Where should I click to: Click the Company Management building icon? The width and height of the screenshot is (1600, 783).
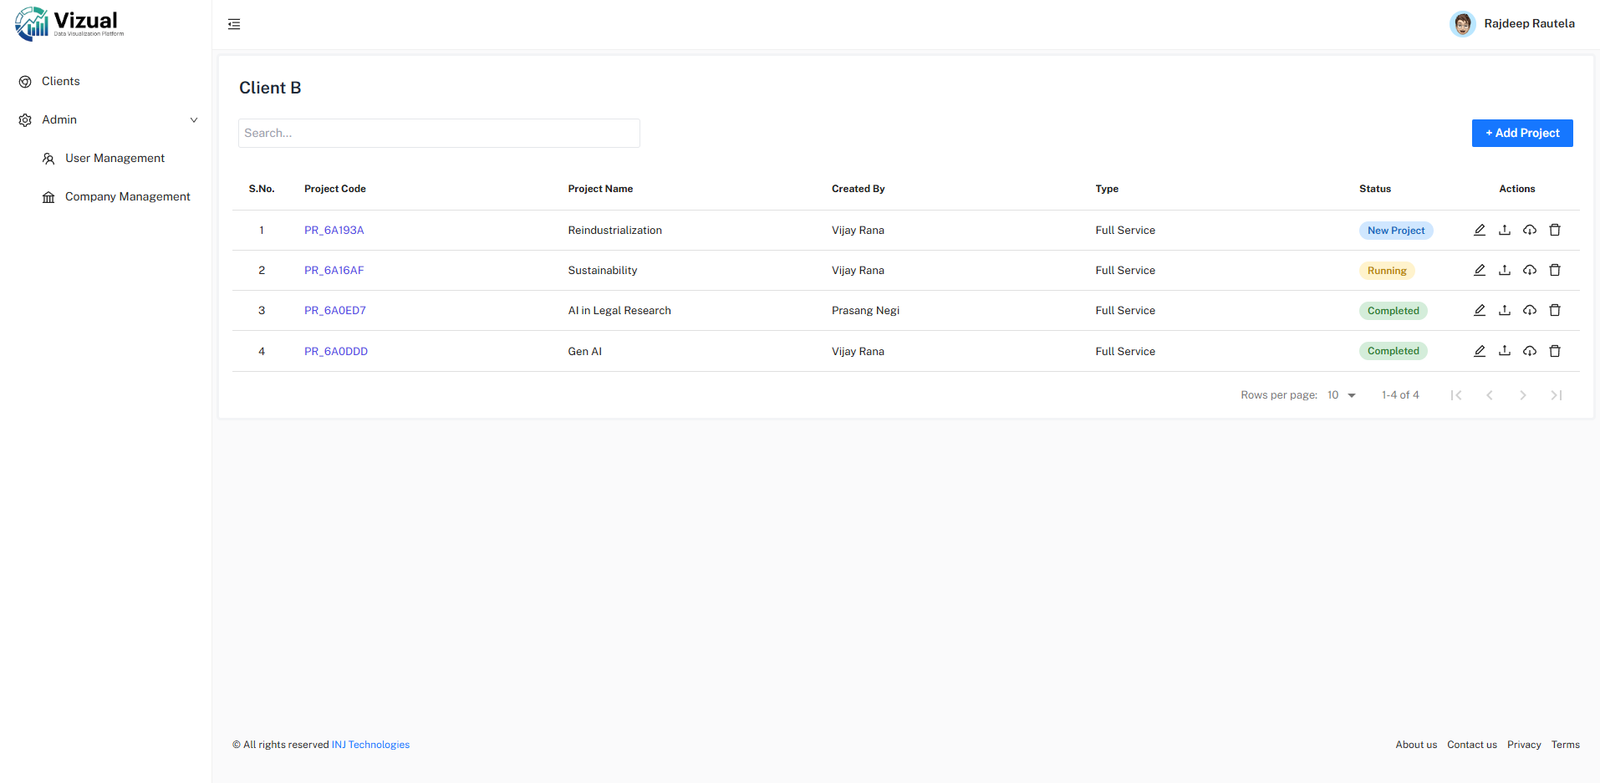(x=48, y=197)
